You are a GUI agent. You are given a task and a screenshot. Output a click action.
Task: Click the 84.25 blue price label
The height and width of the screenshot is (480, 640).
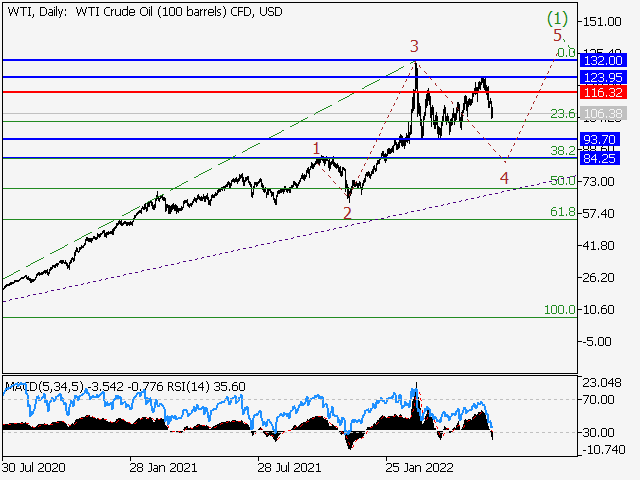(600, 158)
